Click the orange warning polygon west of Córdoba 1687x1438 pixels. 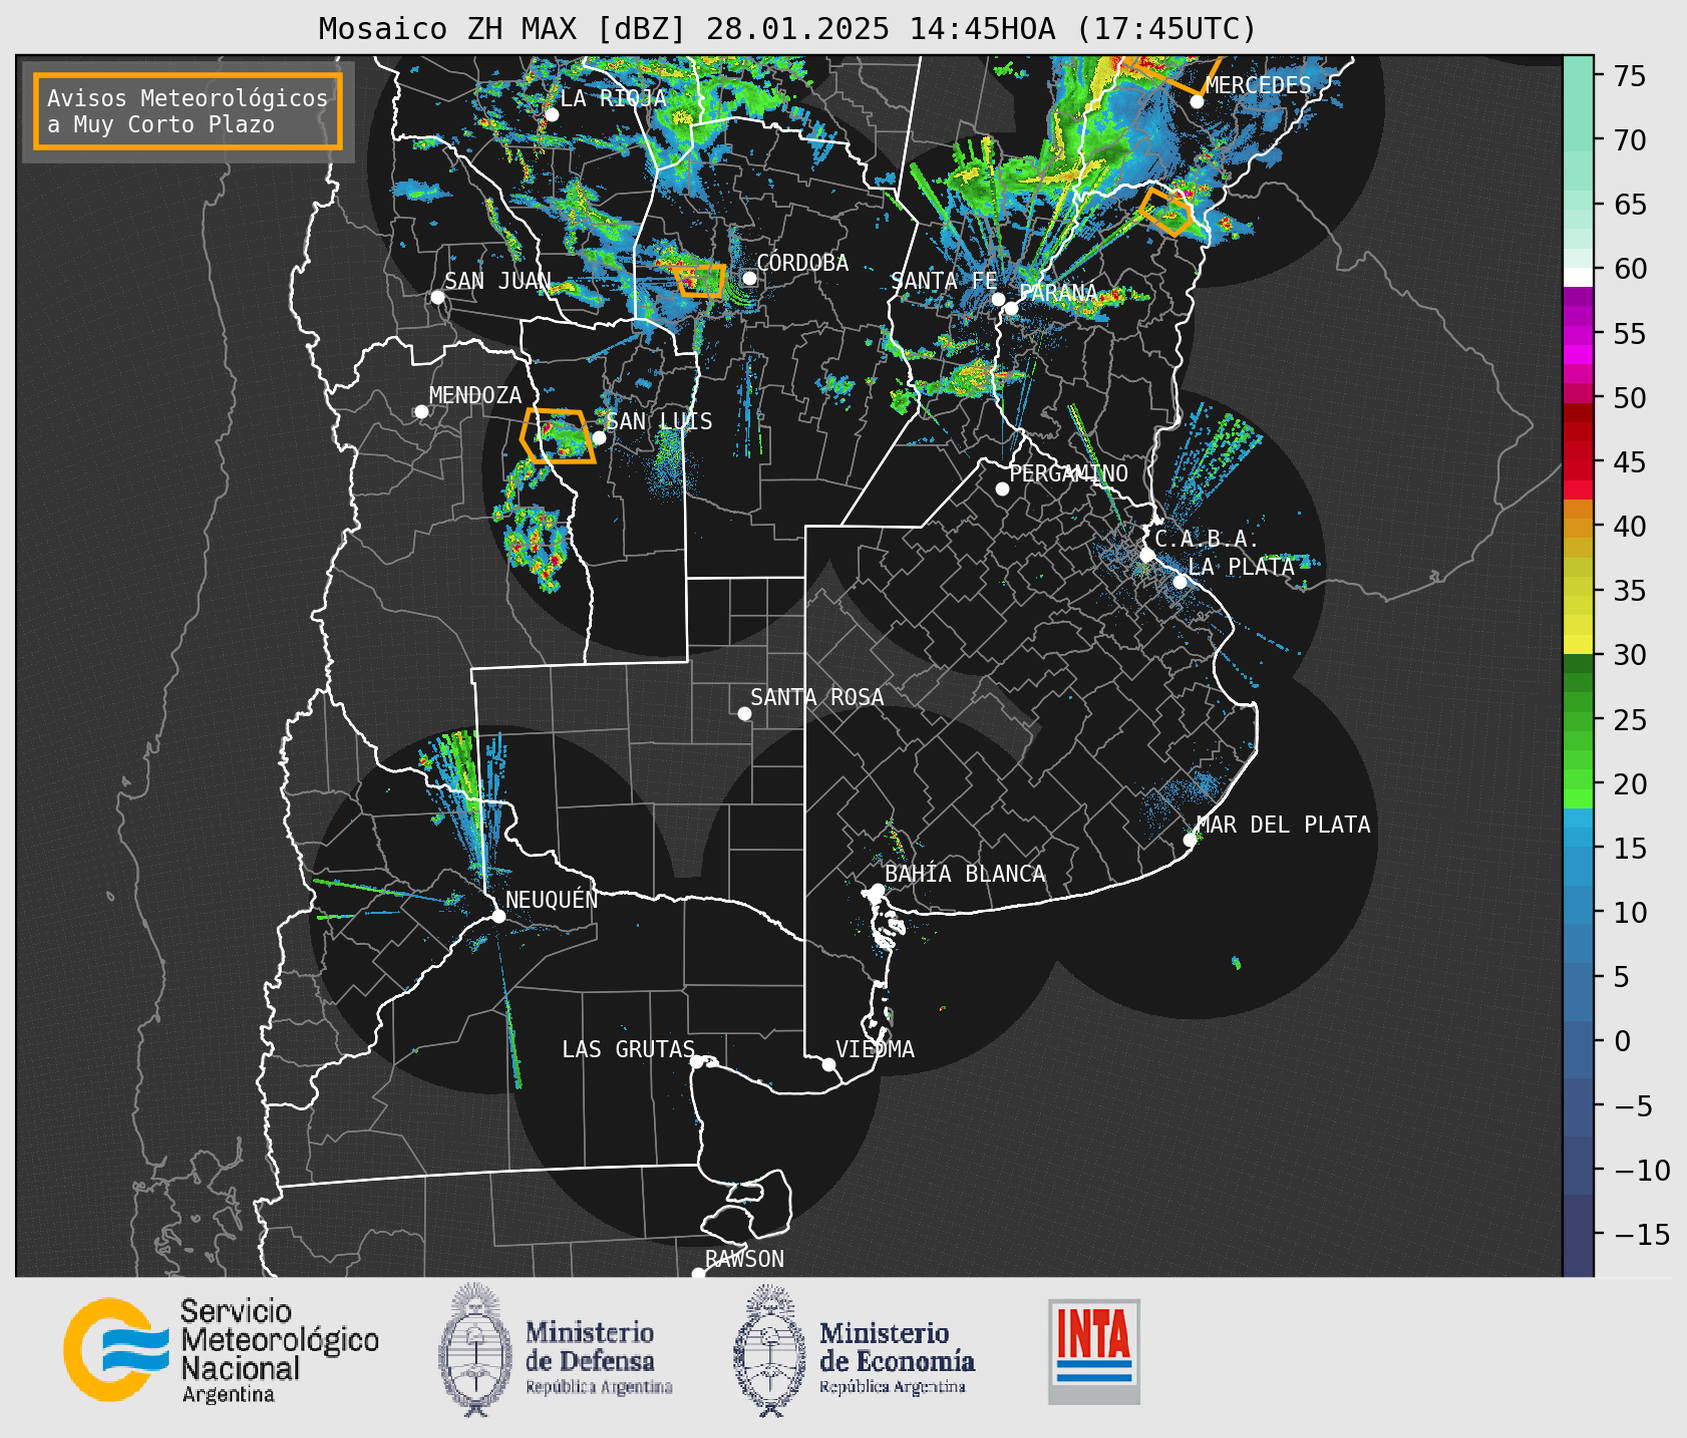(699, 281)
